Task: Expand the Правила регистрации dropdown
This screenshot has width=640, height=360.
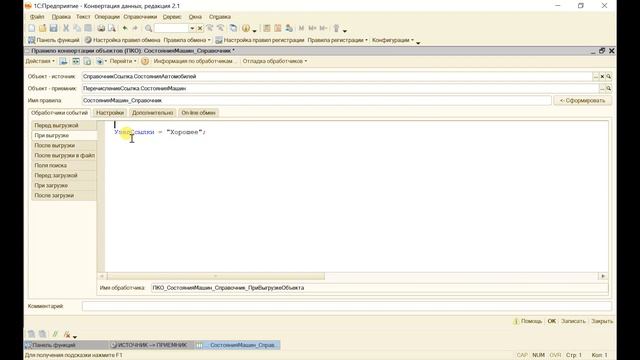Action: [338, 40]
